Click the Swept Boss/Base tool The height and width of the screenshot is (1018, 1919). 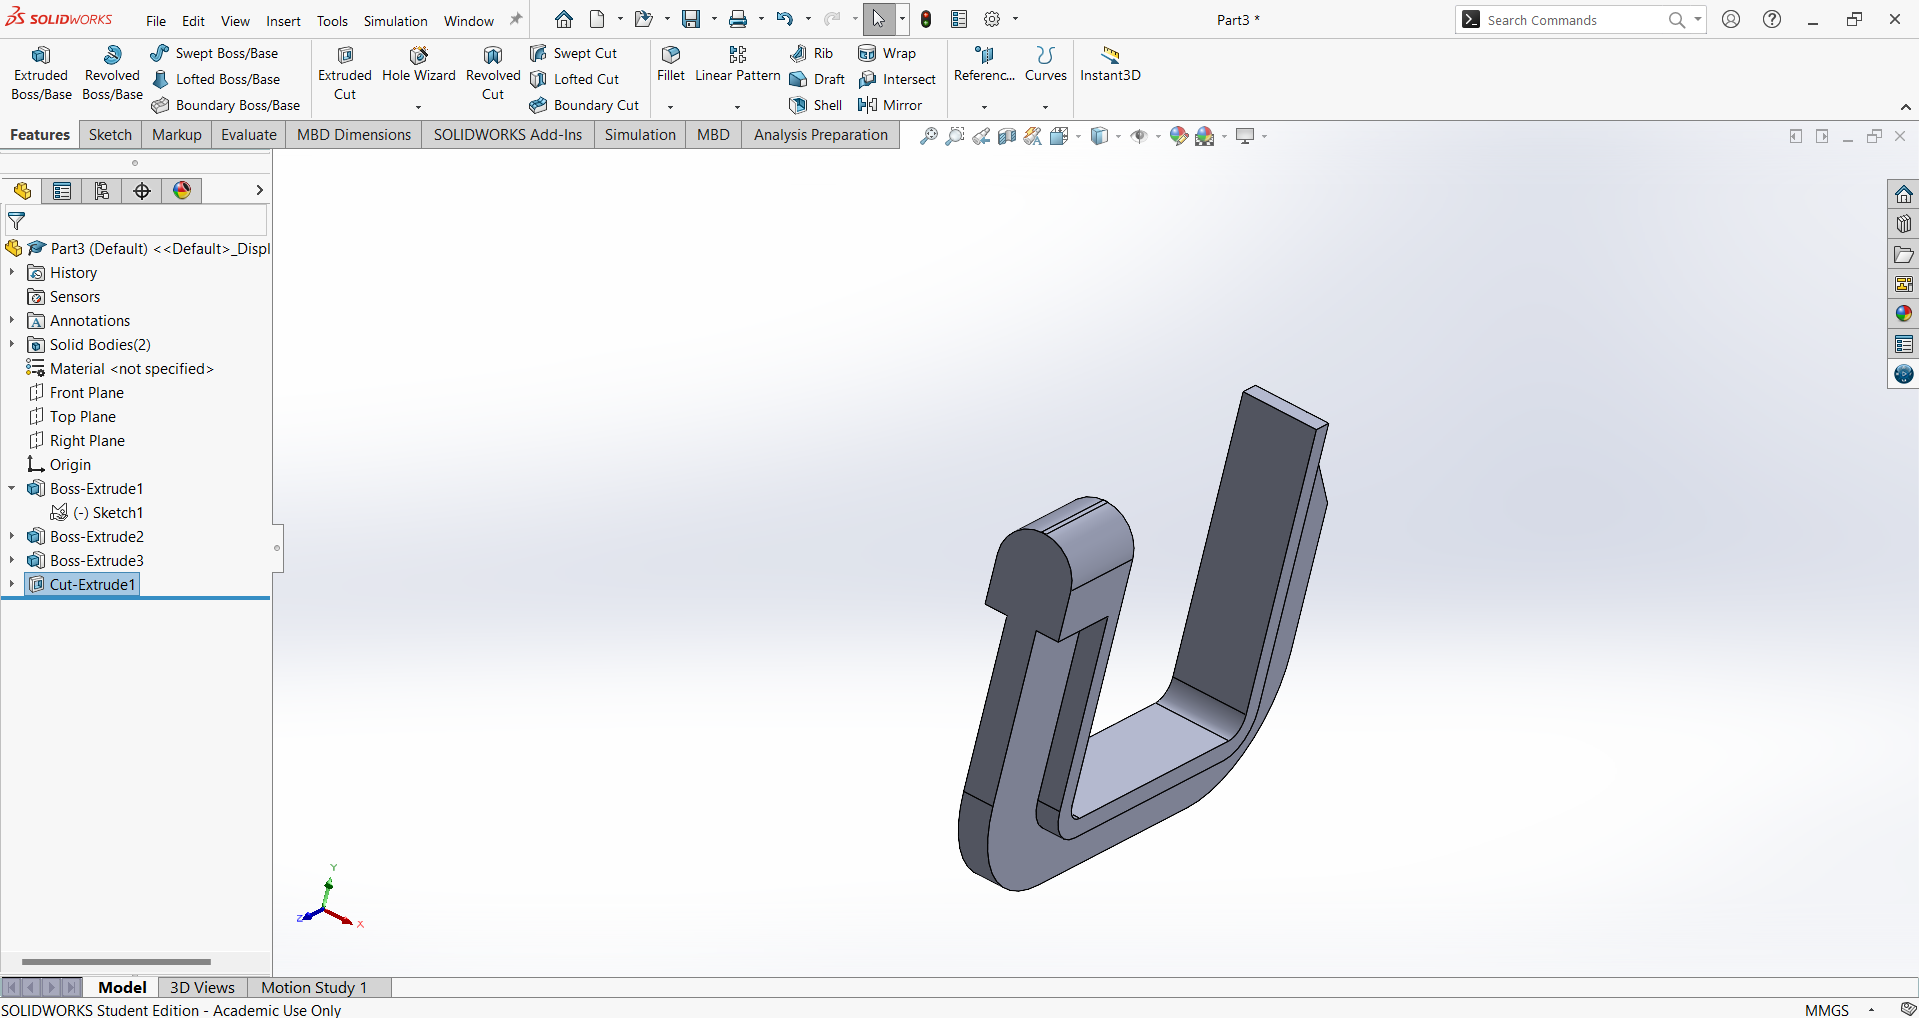pyautogui.click(x=214, y=53)
